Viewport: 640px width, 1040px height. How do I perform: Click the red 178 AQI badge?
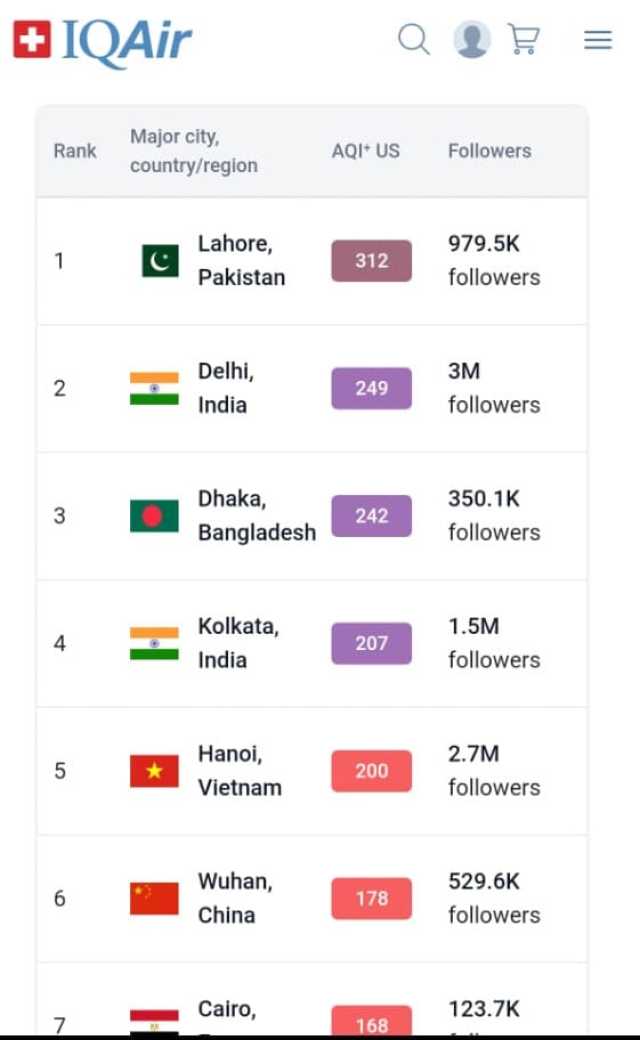371,898
